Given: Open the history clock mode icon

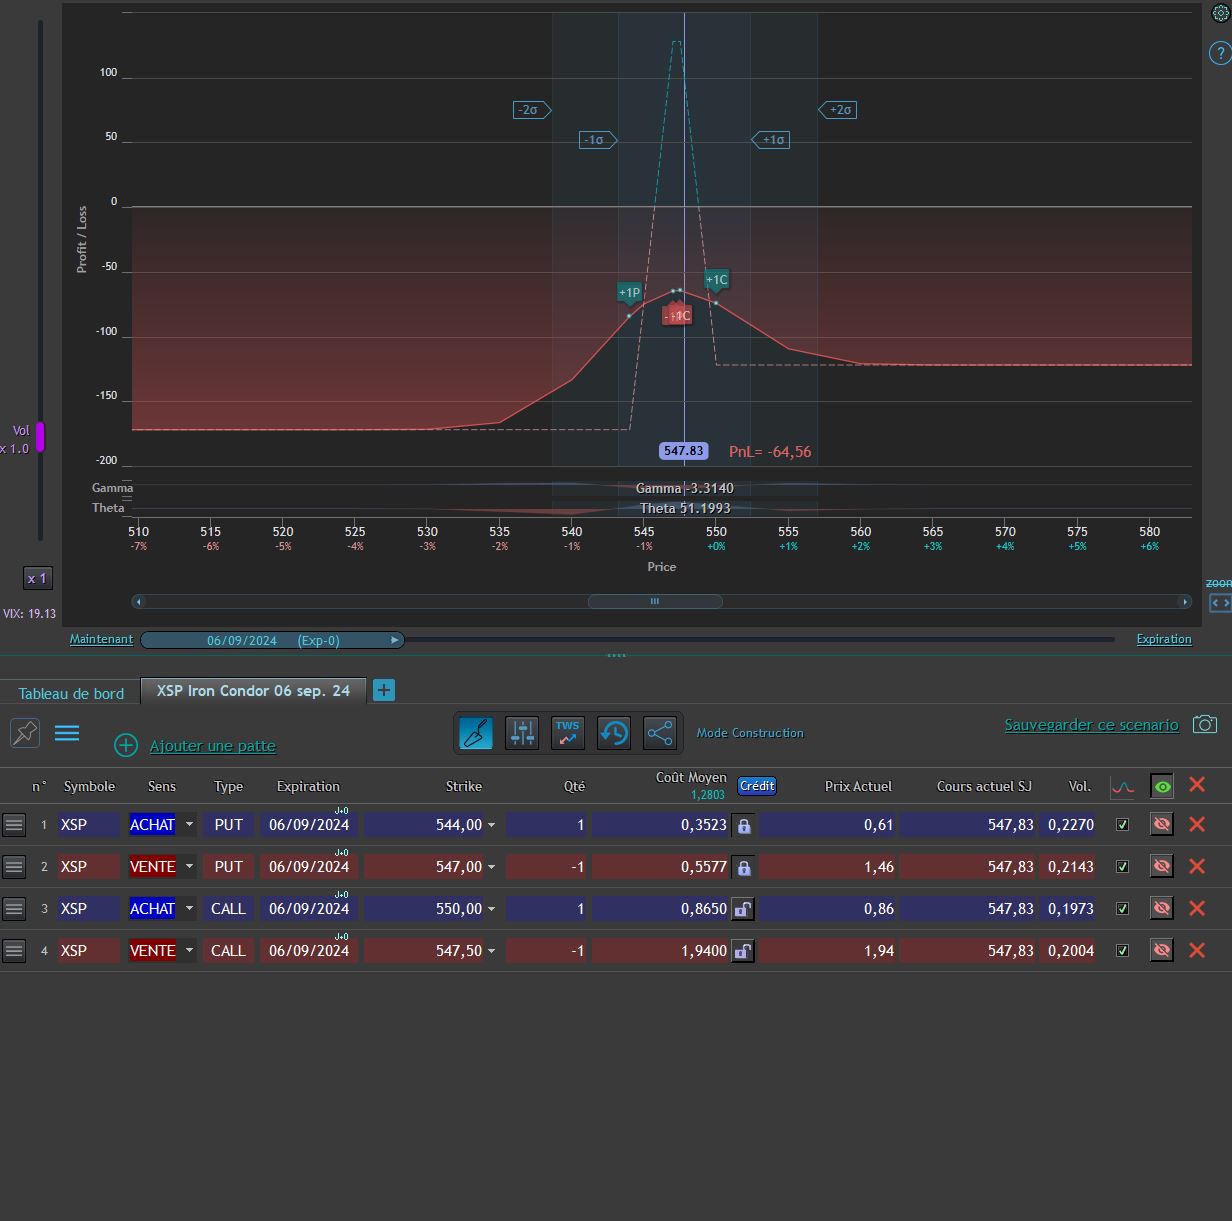Looking at the screenshot, I should tap(614, 733).
